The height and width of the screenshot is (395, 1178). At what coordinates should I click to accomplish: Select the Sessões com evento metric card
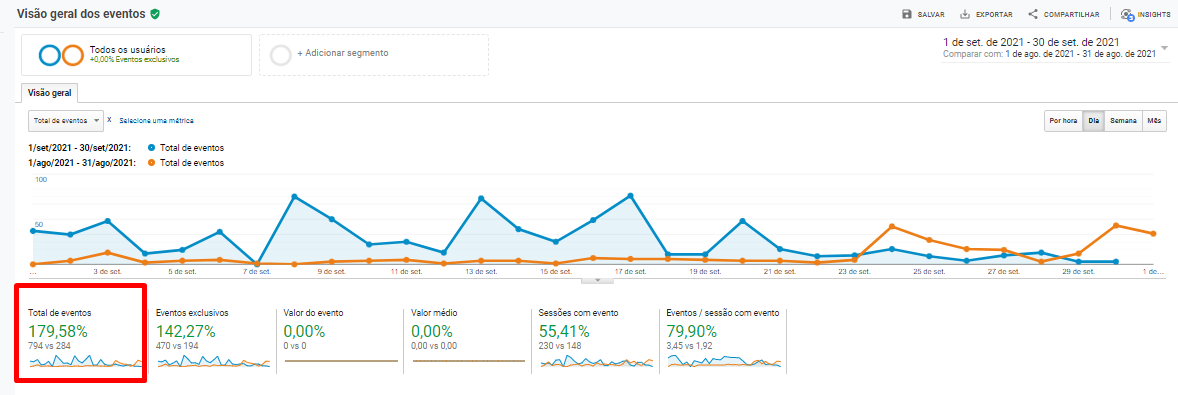pos(596,339)
